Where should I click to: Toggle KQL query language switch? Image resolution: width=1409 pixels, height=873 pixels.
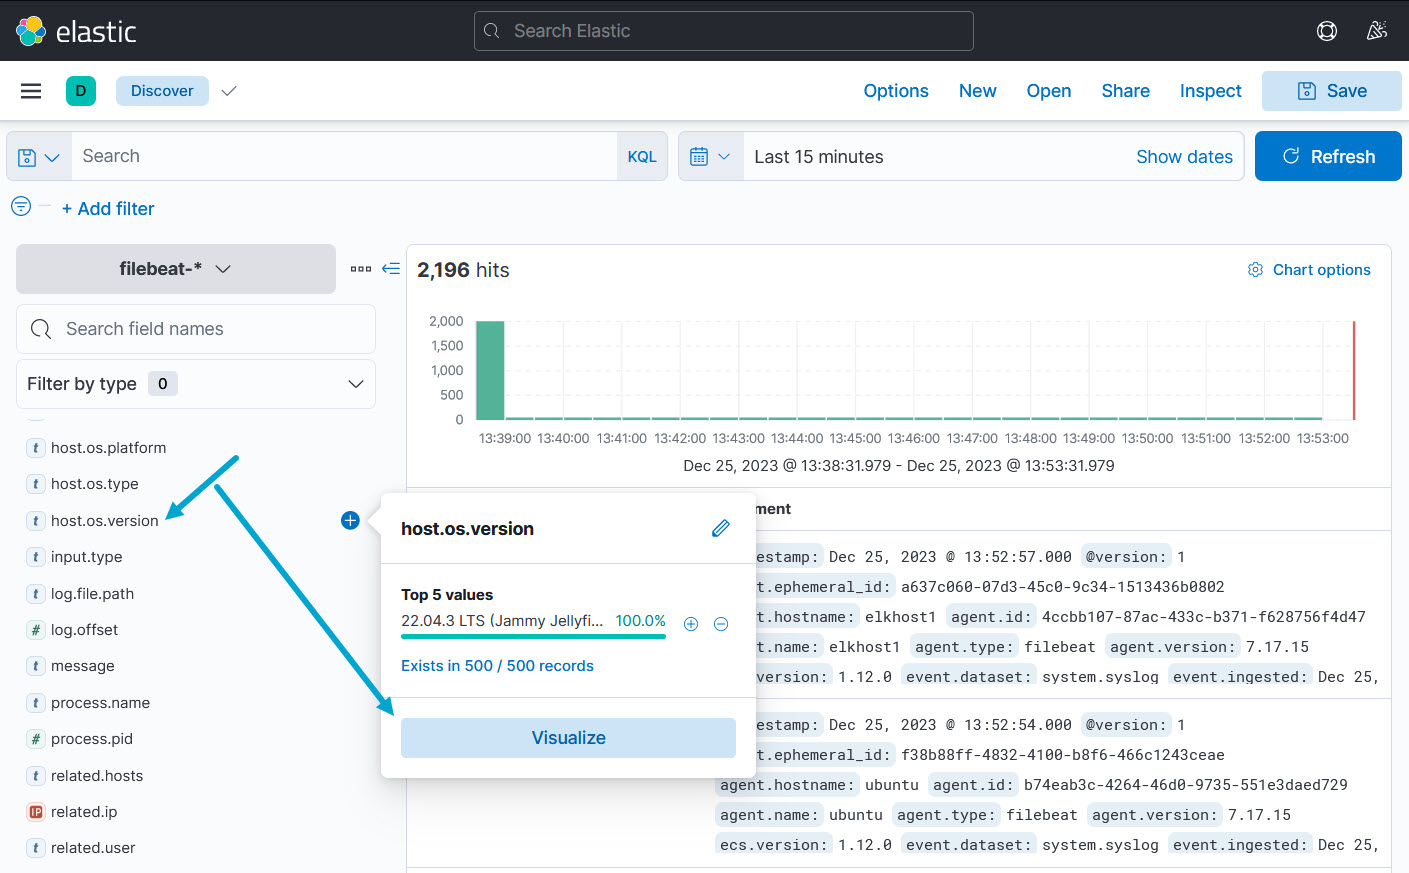point(641,157)
